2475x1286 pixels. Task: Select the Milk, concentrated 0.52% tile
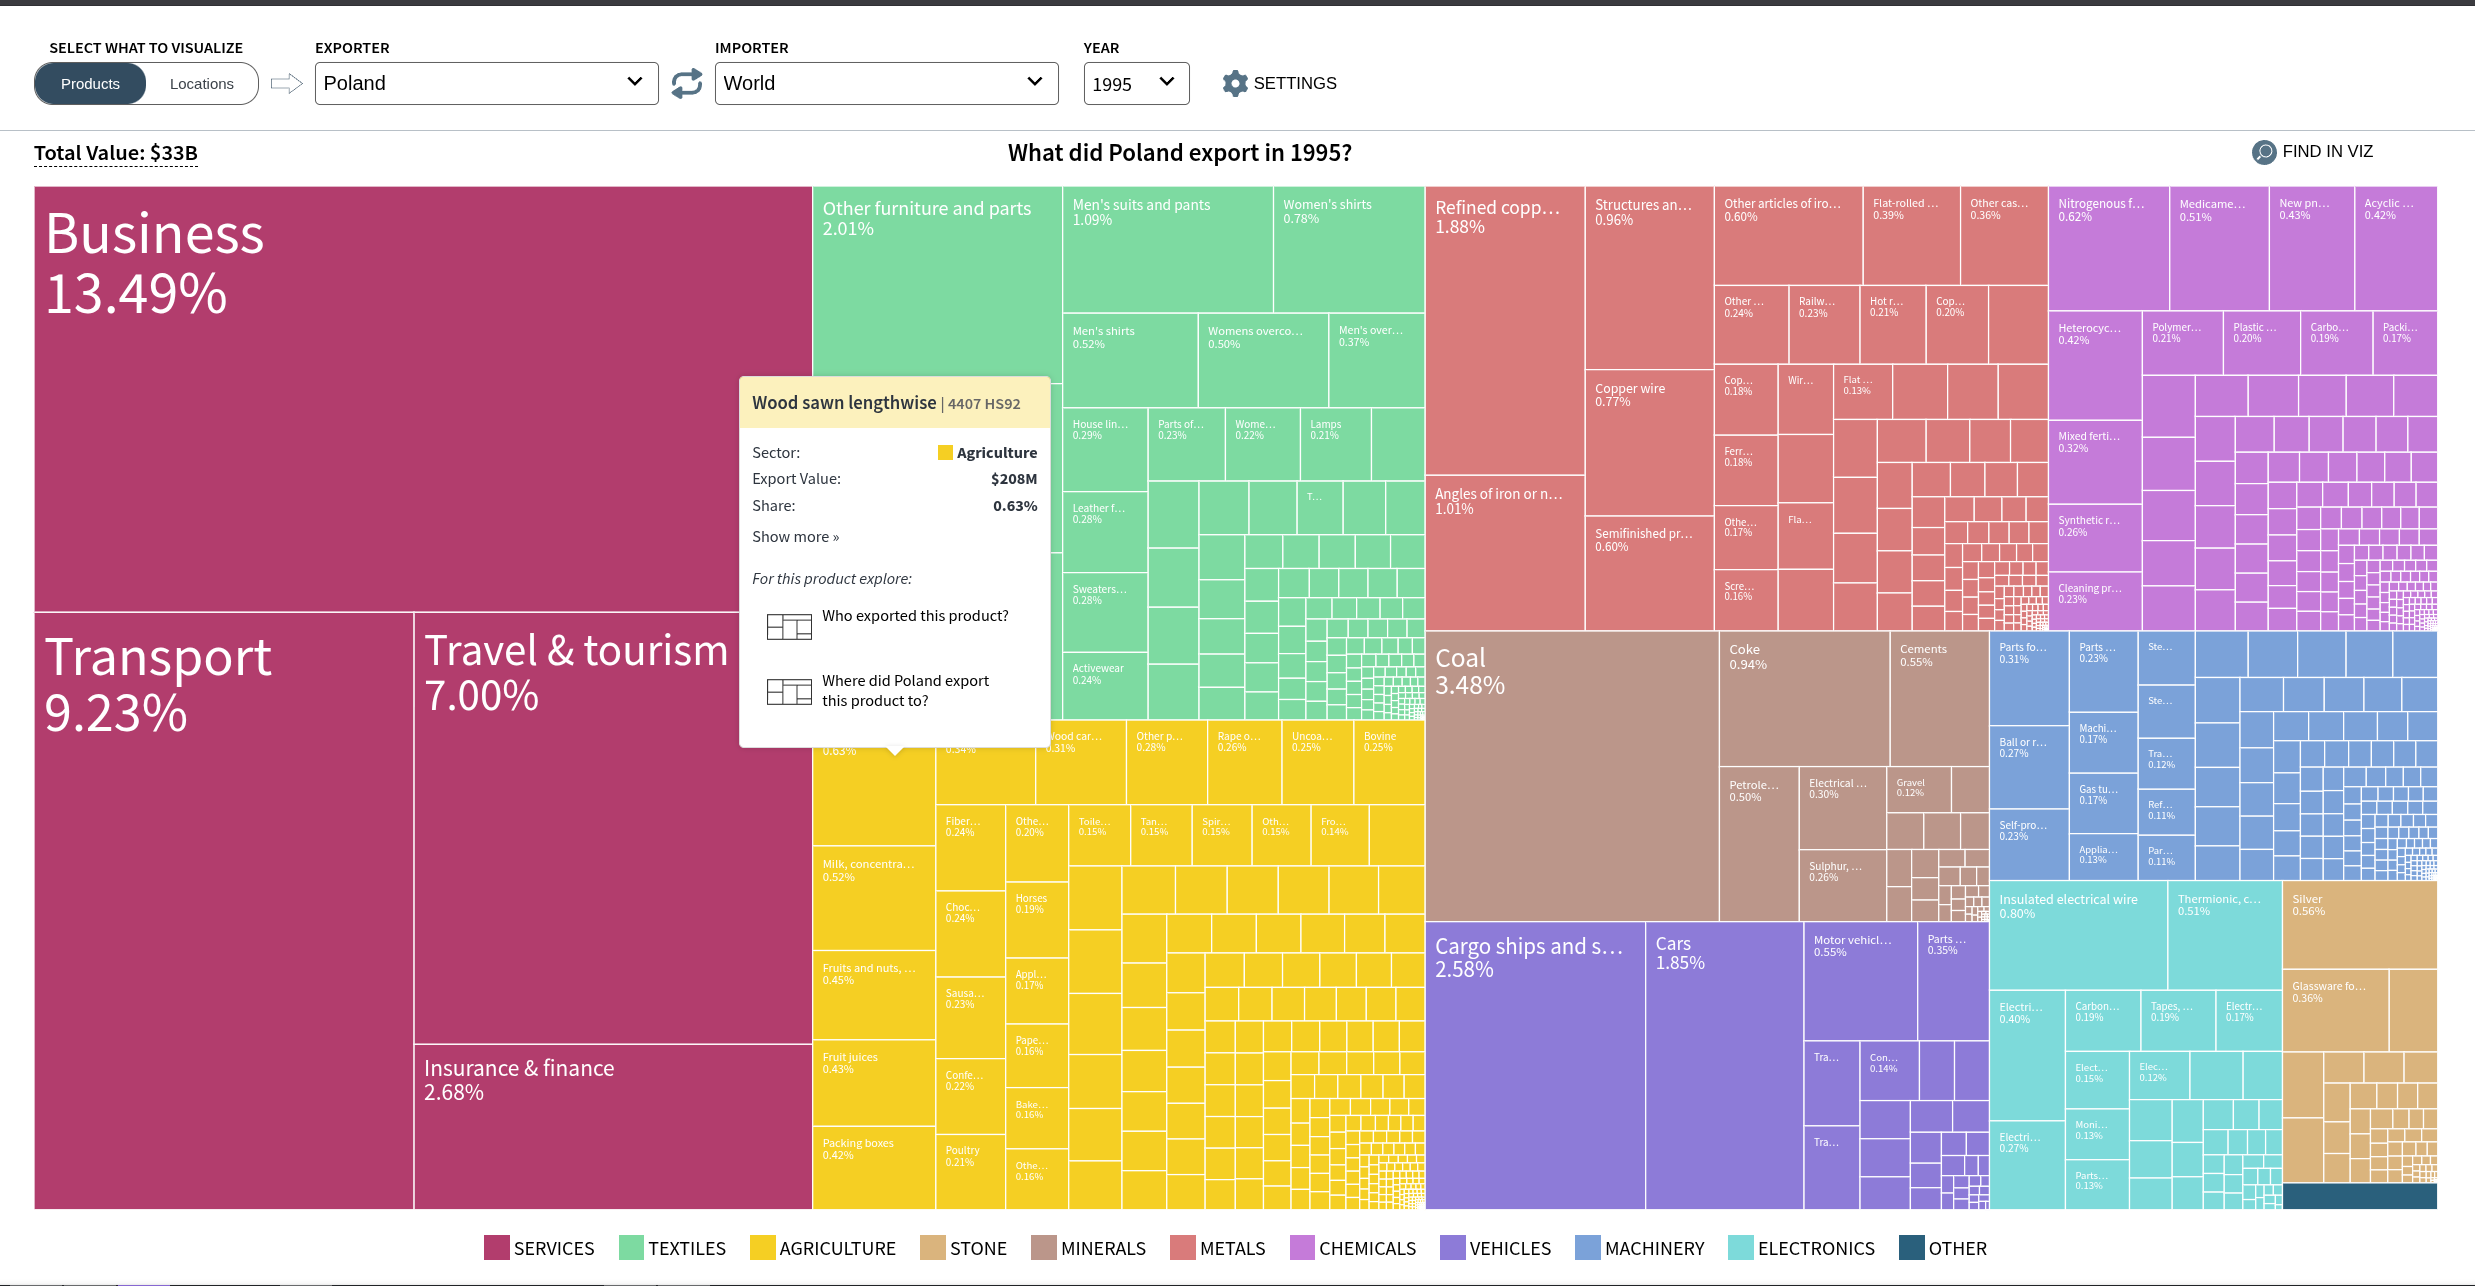point(874,898)
